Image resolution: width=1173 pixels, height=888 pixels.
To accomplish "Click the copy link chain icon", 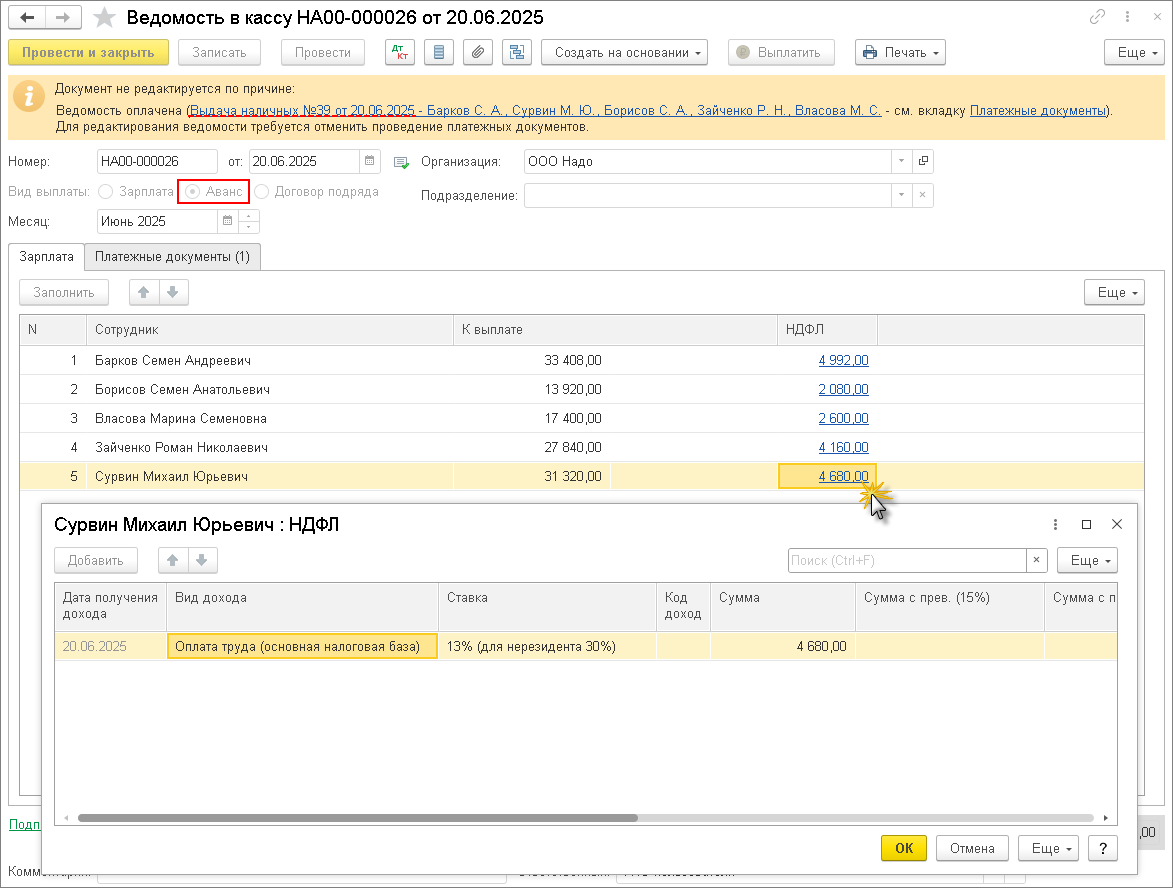I will pos(1097,18).
